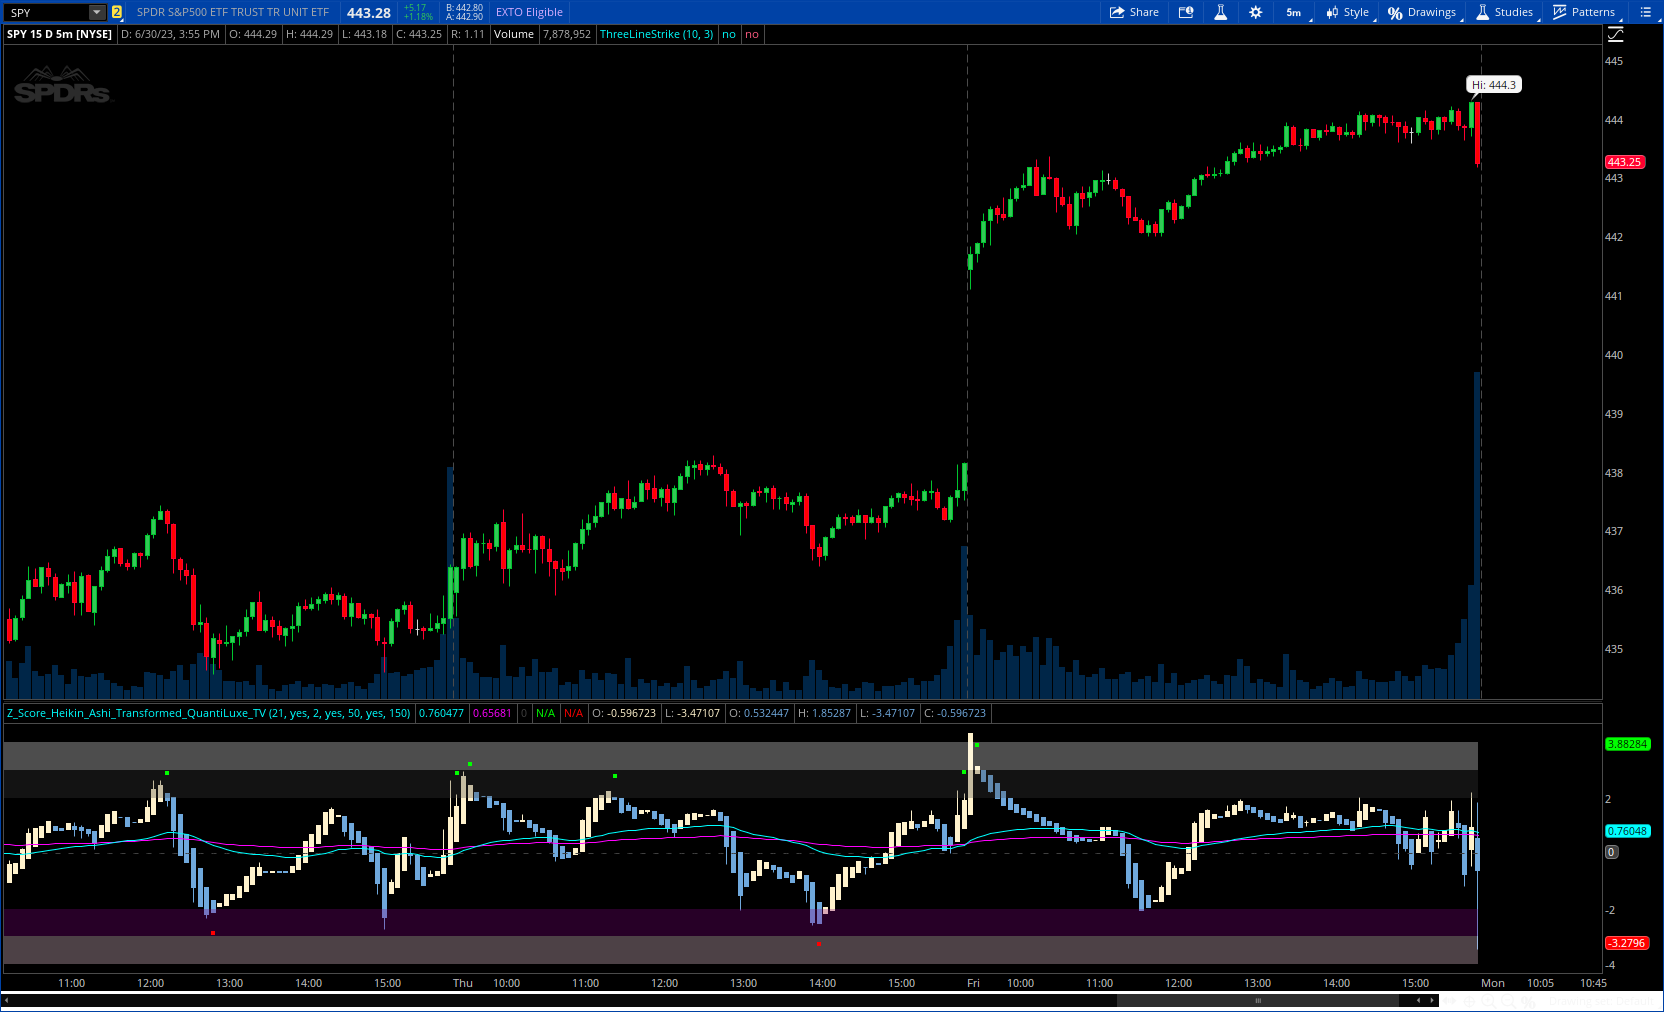Image resolution: width=1664 pixels, height=1012 pixels.
Task: Click the horizontal time scrollbar thumb
Action: (1258, 1000)
